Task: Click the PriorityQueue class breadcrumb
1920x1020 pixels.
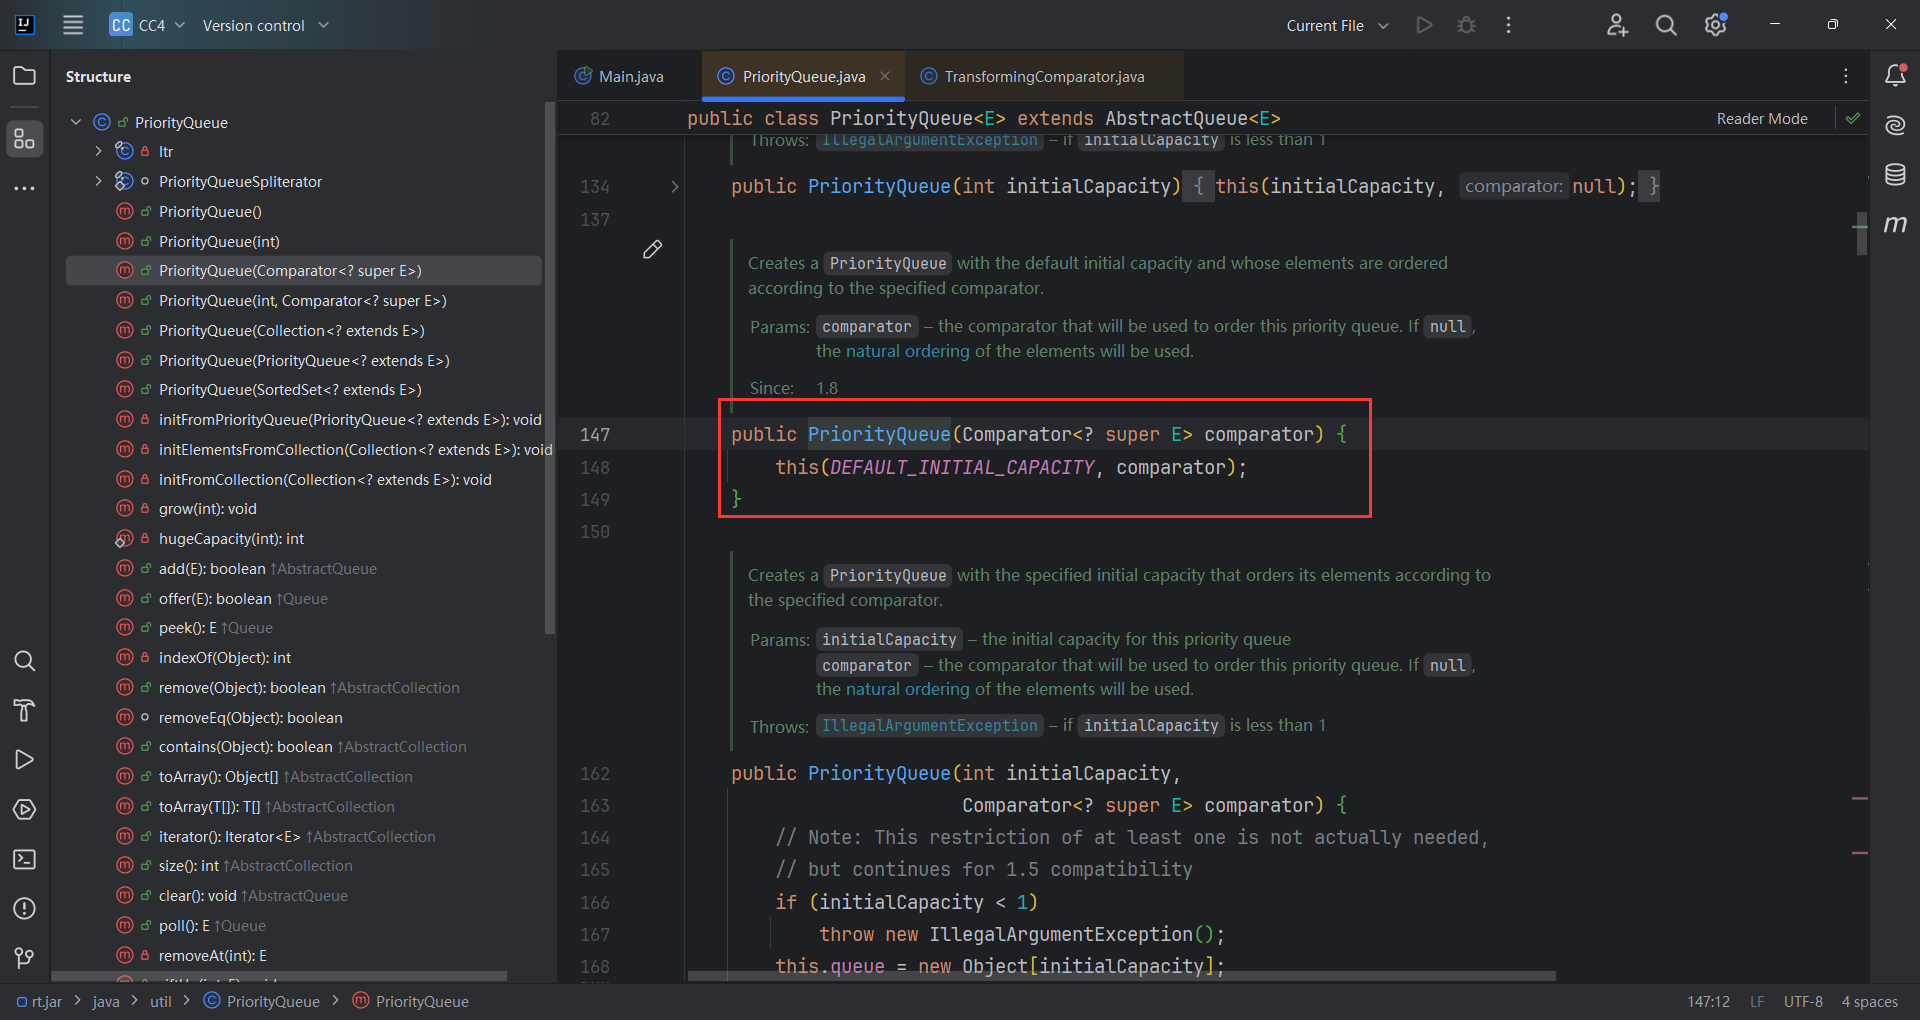Action: coord(262,1001)
